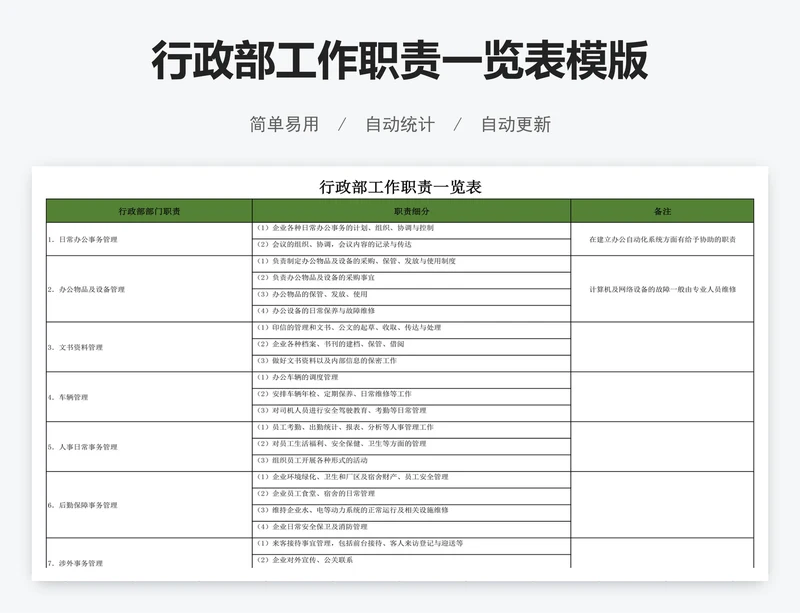This screenshot has height=613, width=800.
Task: Click empty remark cell beside 文书资料管理
Action: (662, 347)
